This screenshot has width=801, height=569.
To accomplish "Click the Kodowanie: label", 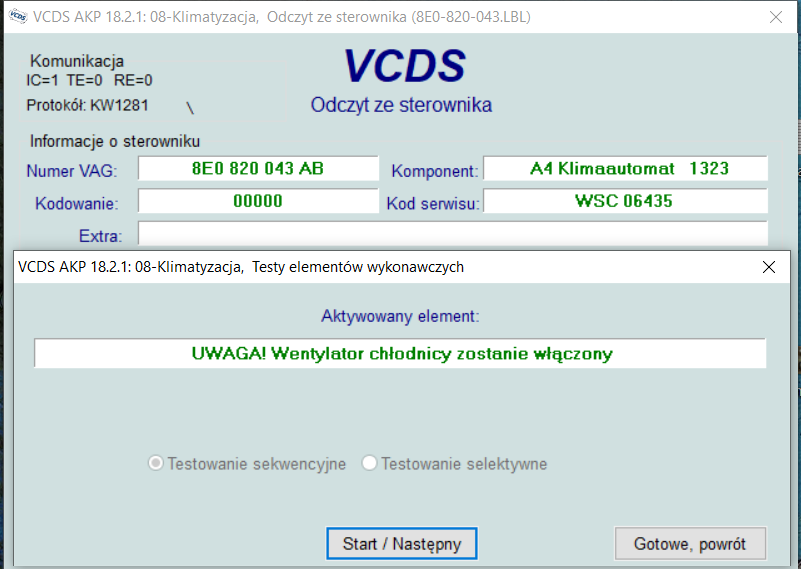I will coord(77,204).
